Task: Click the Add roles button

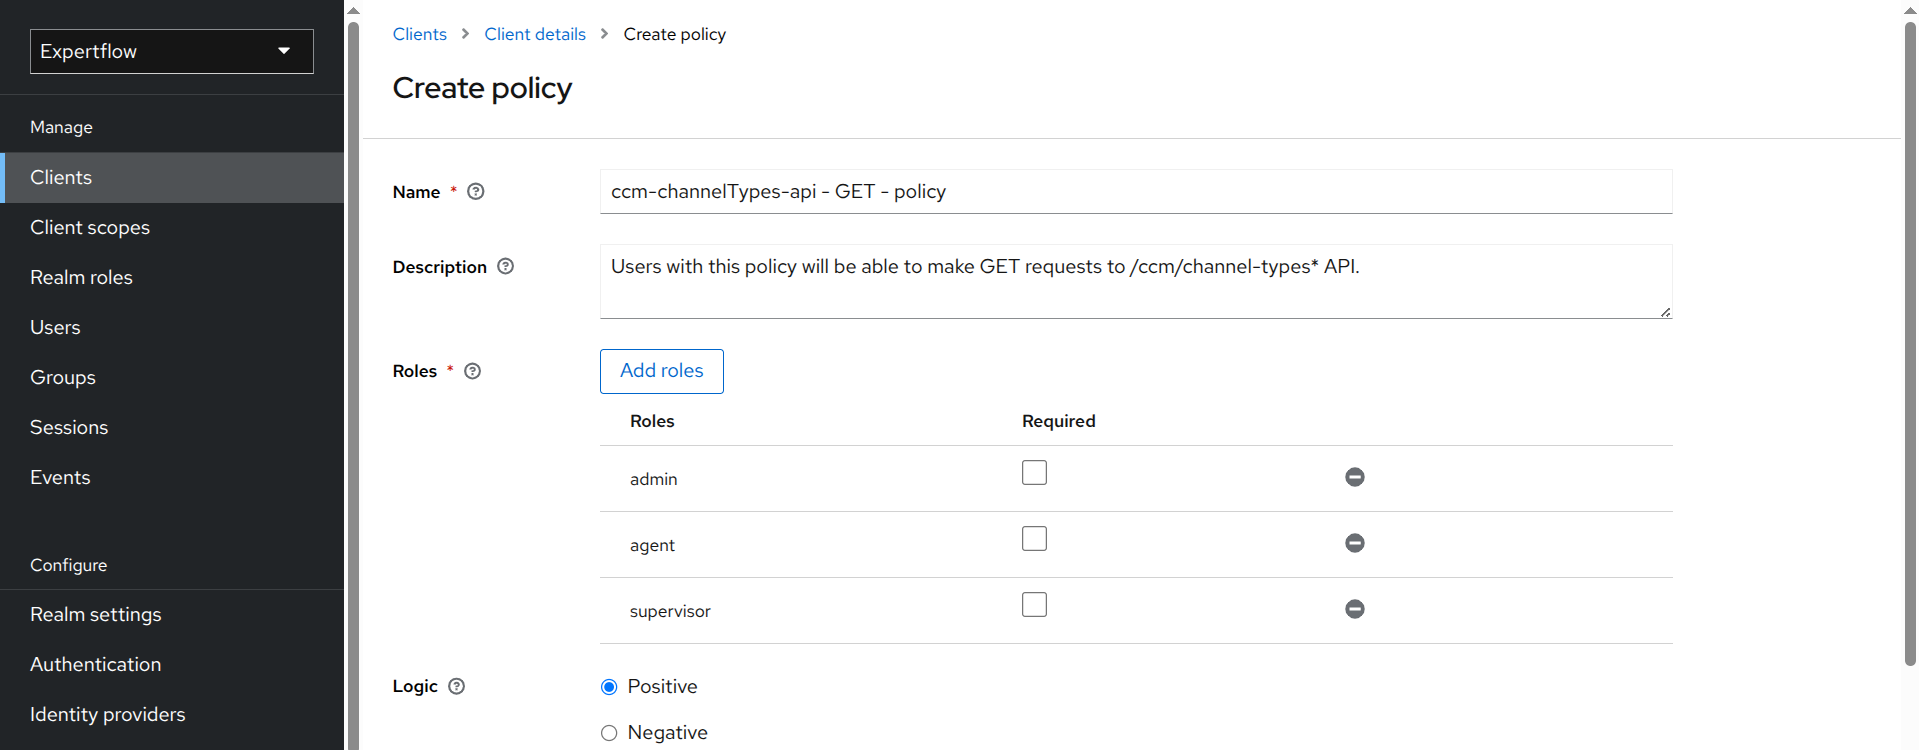Action: tap(661, 371)
